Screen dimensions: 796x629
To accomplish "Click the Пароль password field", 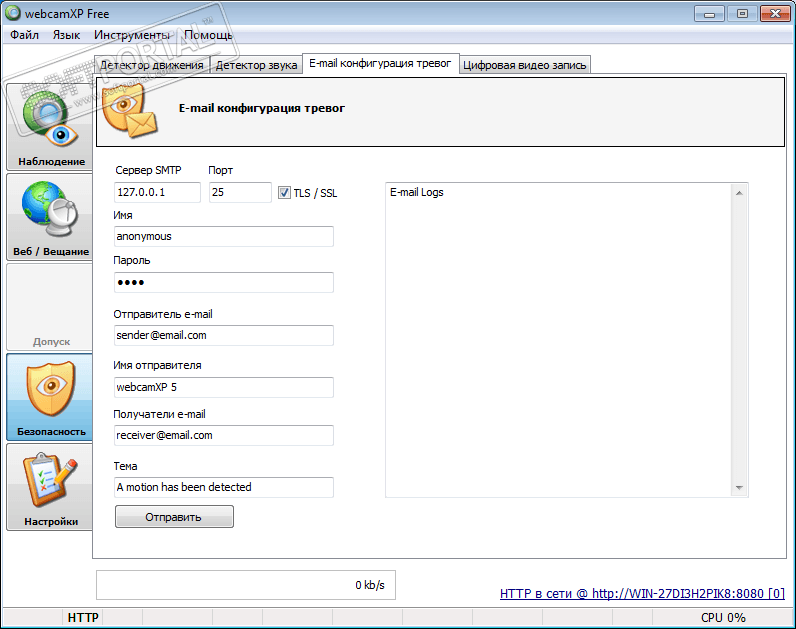I will (x=224, y=282).
